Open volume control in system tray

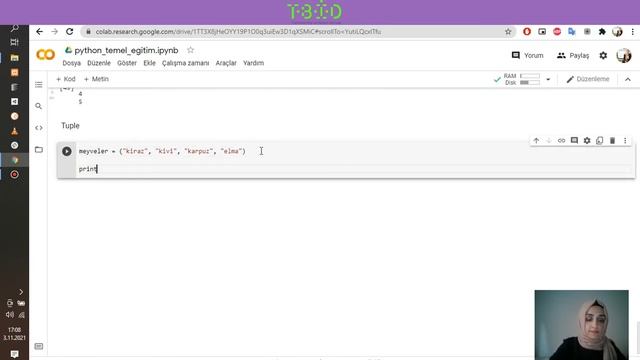click(x=9, y=315)
